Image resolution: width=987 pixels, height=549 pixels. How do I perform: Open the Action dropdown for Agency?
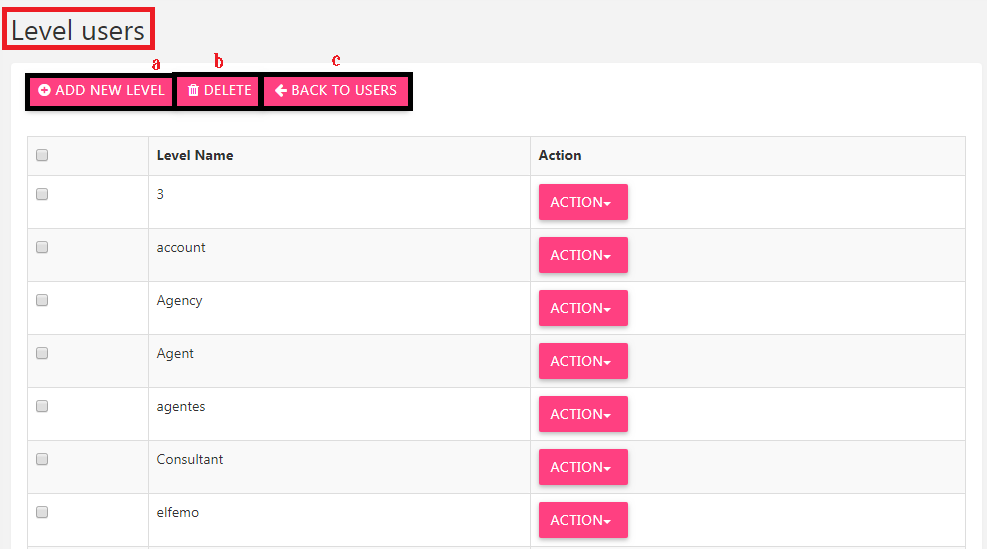[583, 308]
